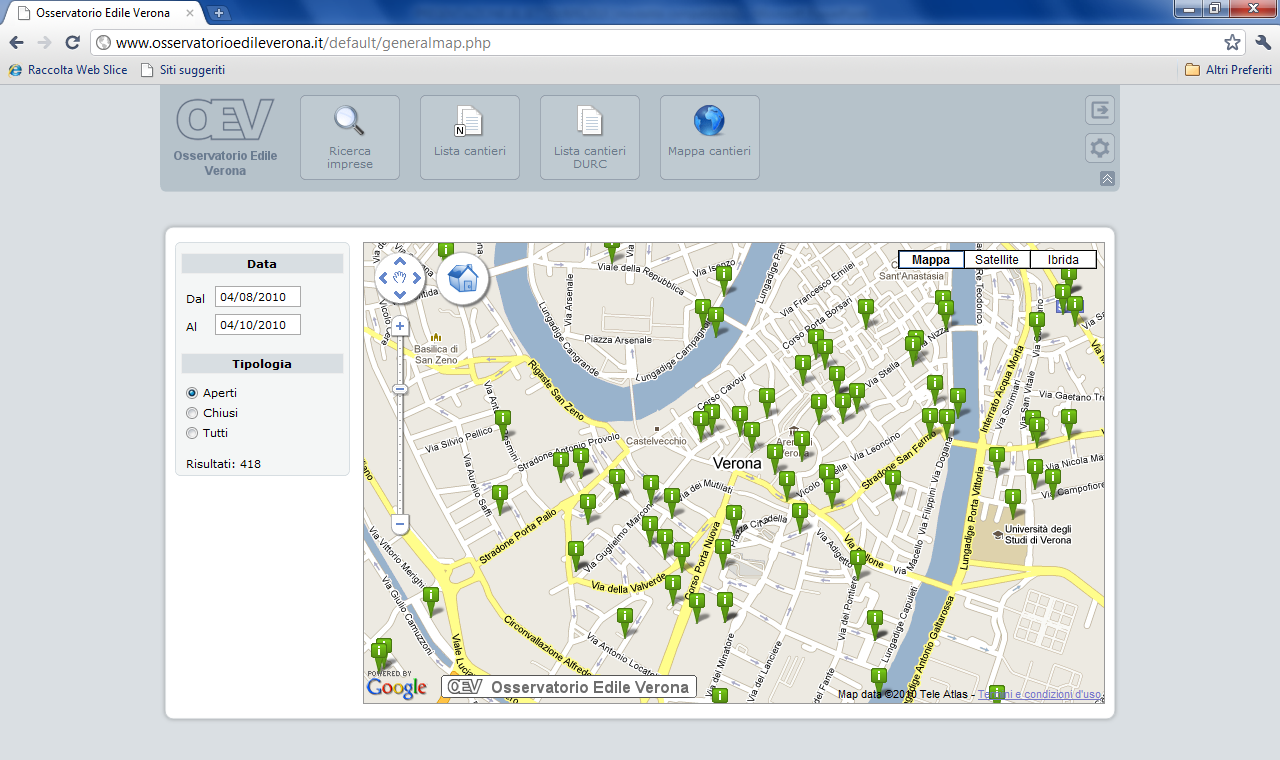The width and height of the screenshot is (1280, 760).
Task: Select the Aperti radio option
Action: pos(192,393)
